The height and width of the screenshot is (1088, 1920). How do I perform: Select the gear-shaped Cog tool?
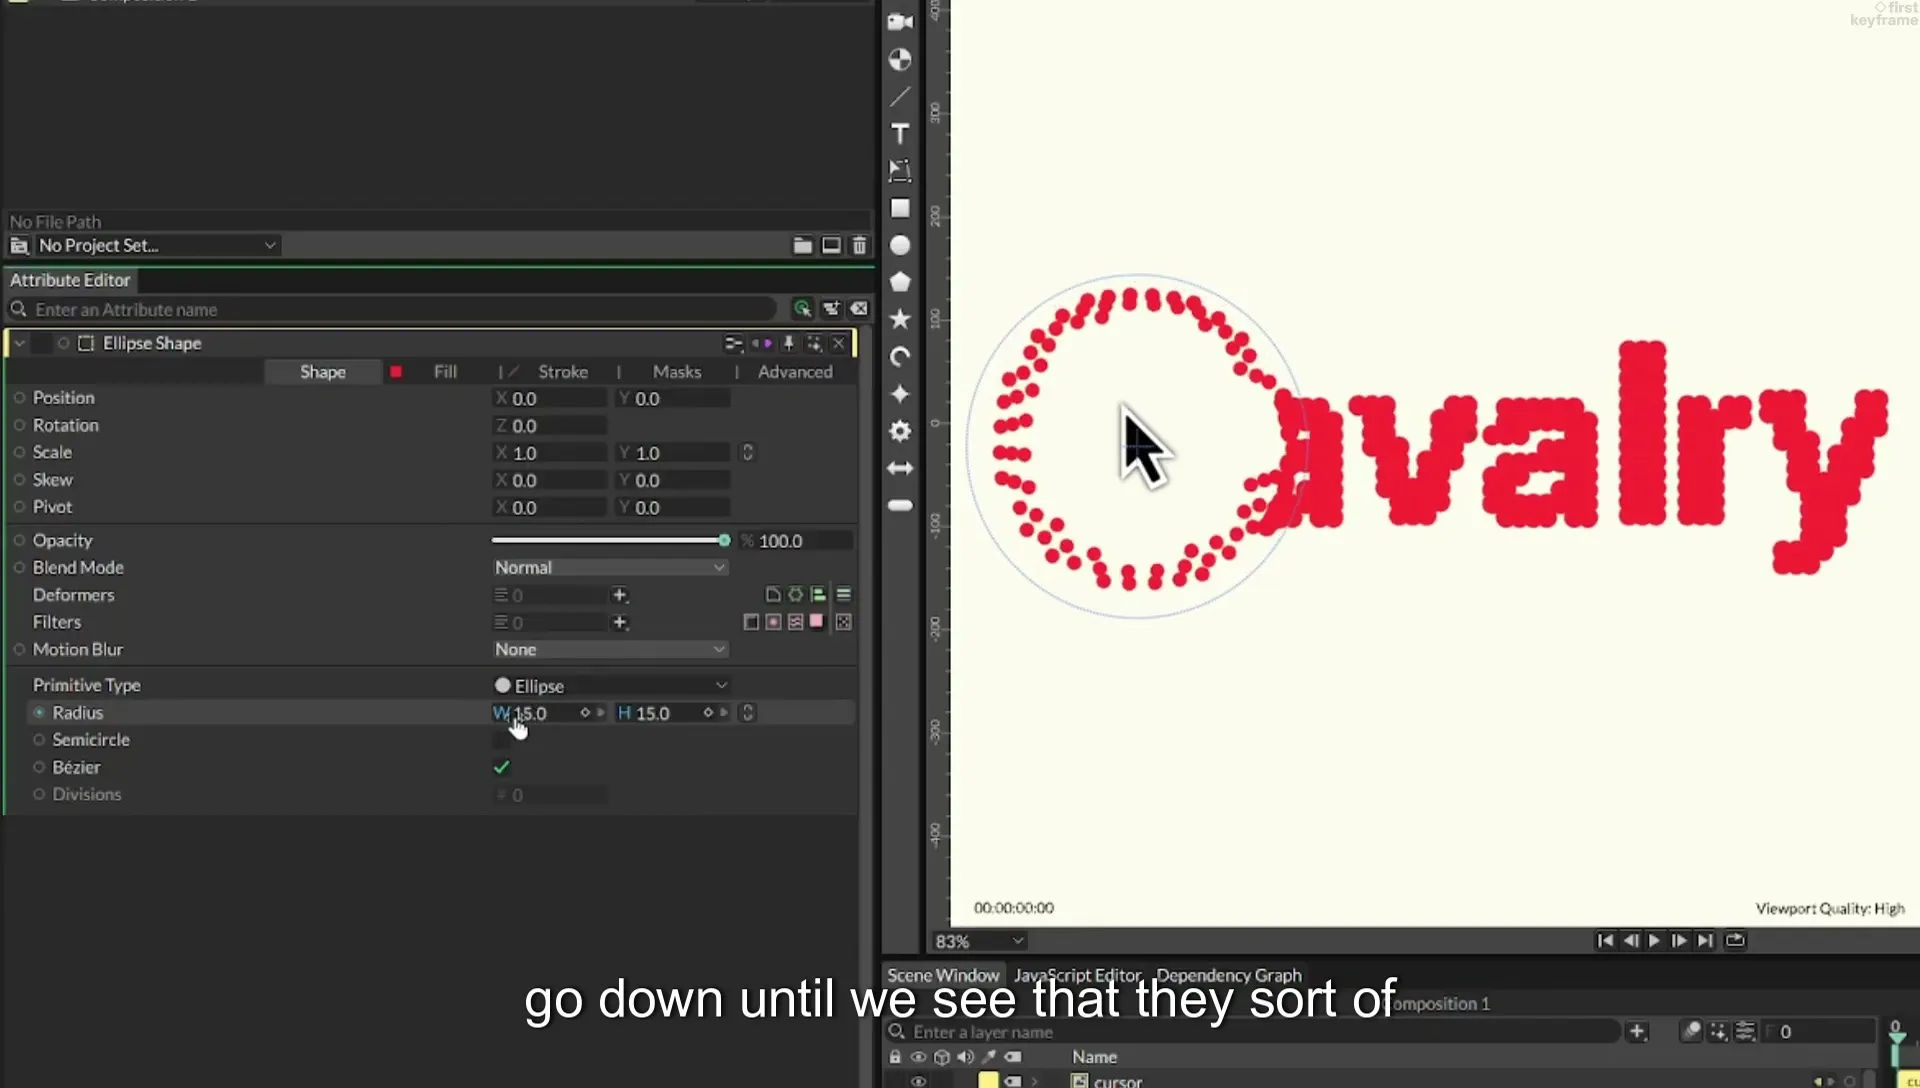point(900,431)
